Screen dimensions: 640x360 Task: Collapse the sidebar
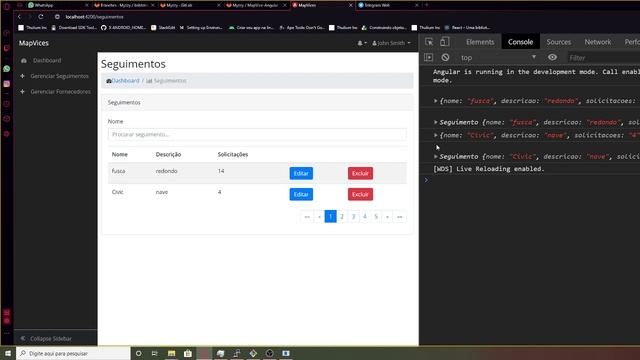(x=51, y=338)
